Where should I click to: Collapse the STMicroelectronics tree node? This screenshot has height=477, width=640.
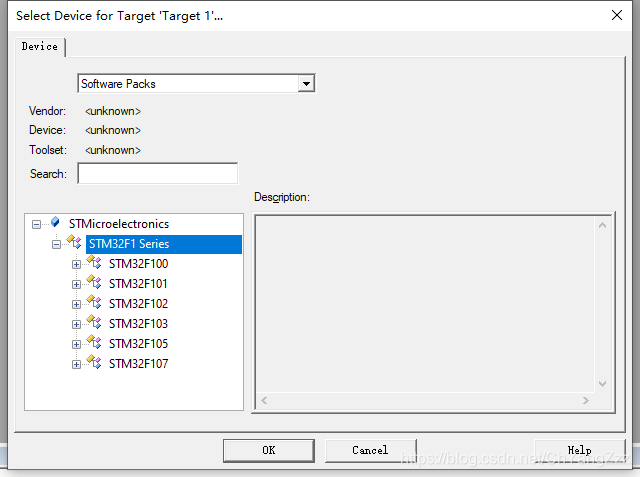pos(36,224)
